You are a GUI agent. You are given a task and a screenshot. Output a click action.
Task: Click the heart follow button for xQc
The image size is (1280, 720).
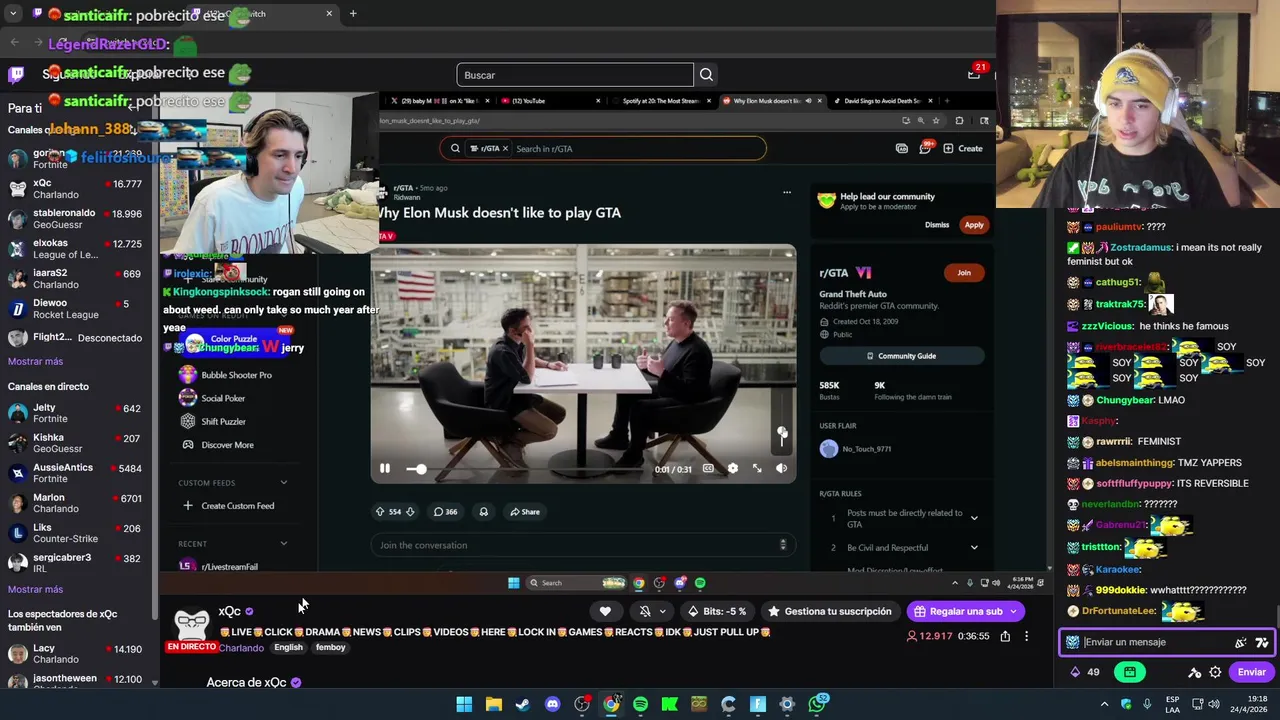(x=605, y=611)
